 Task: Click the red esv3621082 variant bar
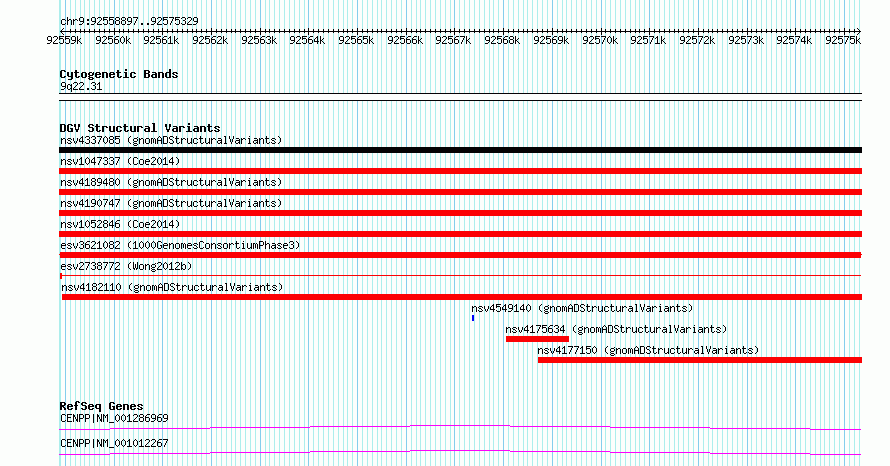(x=460, y=255)
